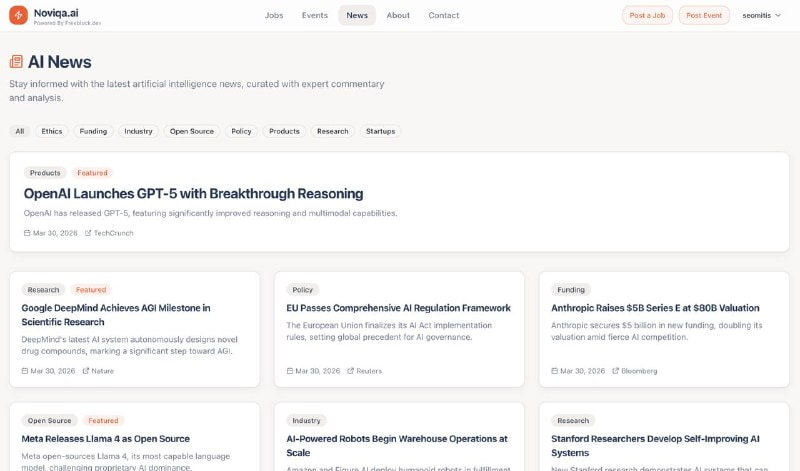
Task: Click the Nature source link icon
Action: point(86,371)
